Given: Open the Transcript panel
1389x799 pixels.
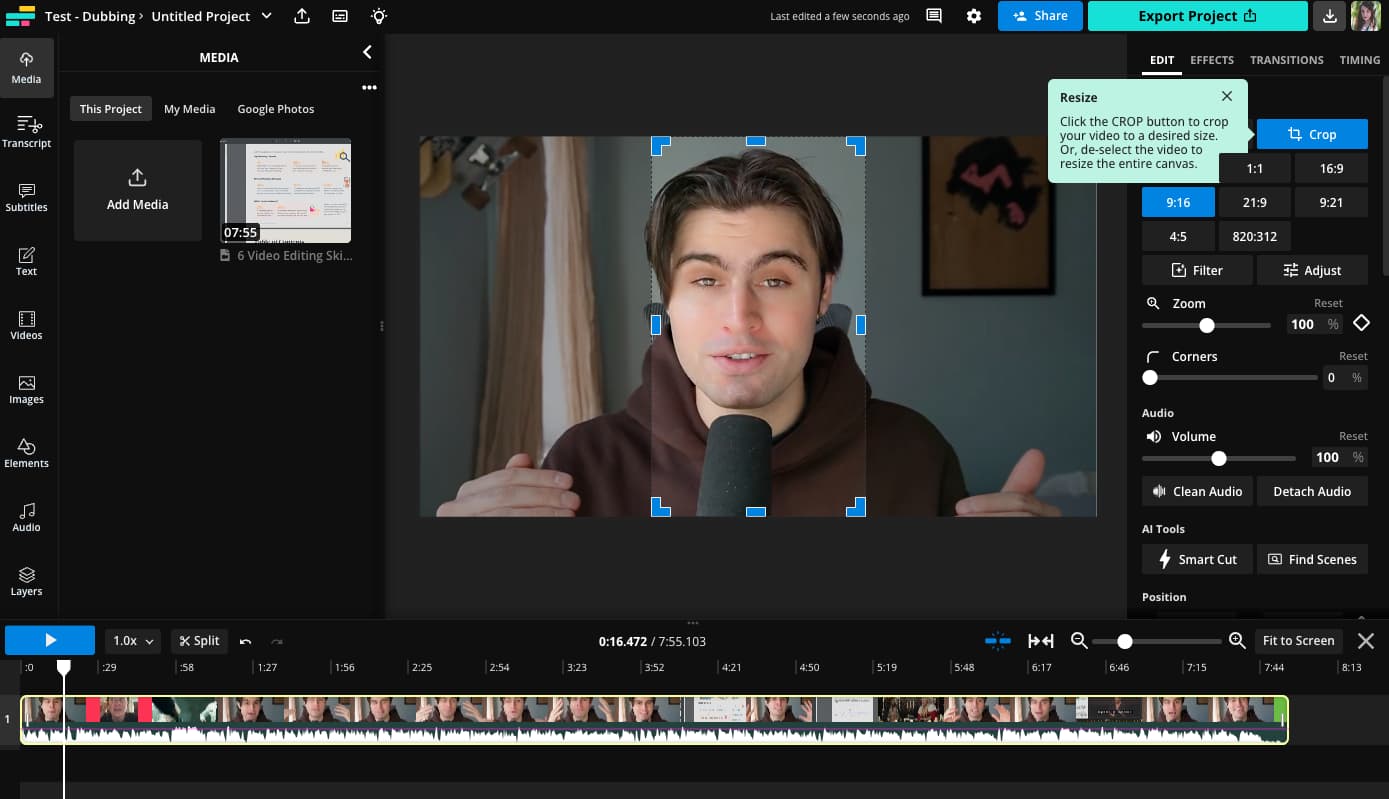Looking at the screenshot, I should tap(26, 131).
